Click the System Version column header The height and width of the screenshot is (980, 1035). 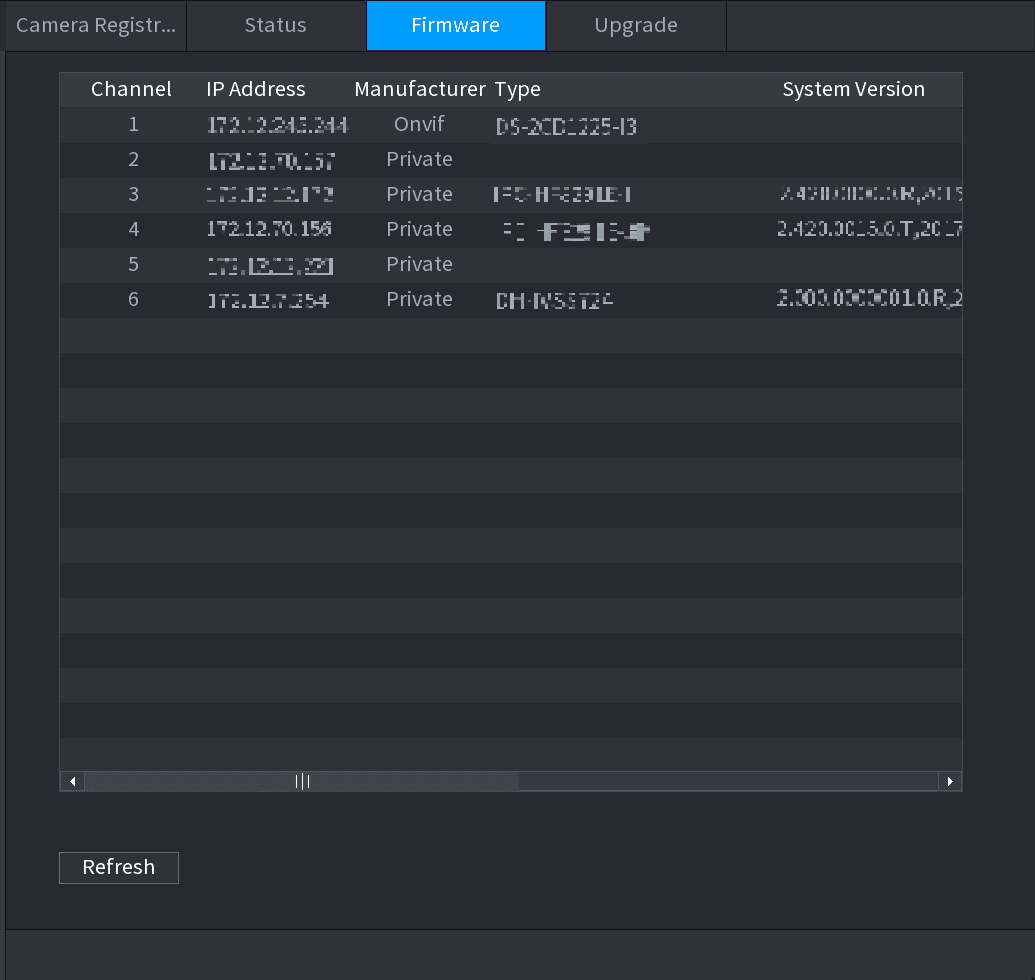853,89
